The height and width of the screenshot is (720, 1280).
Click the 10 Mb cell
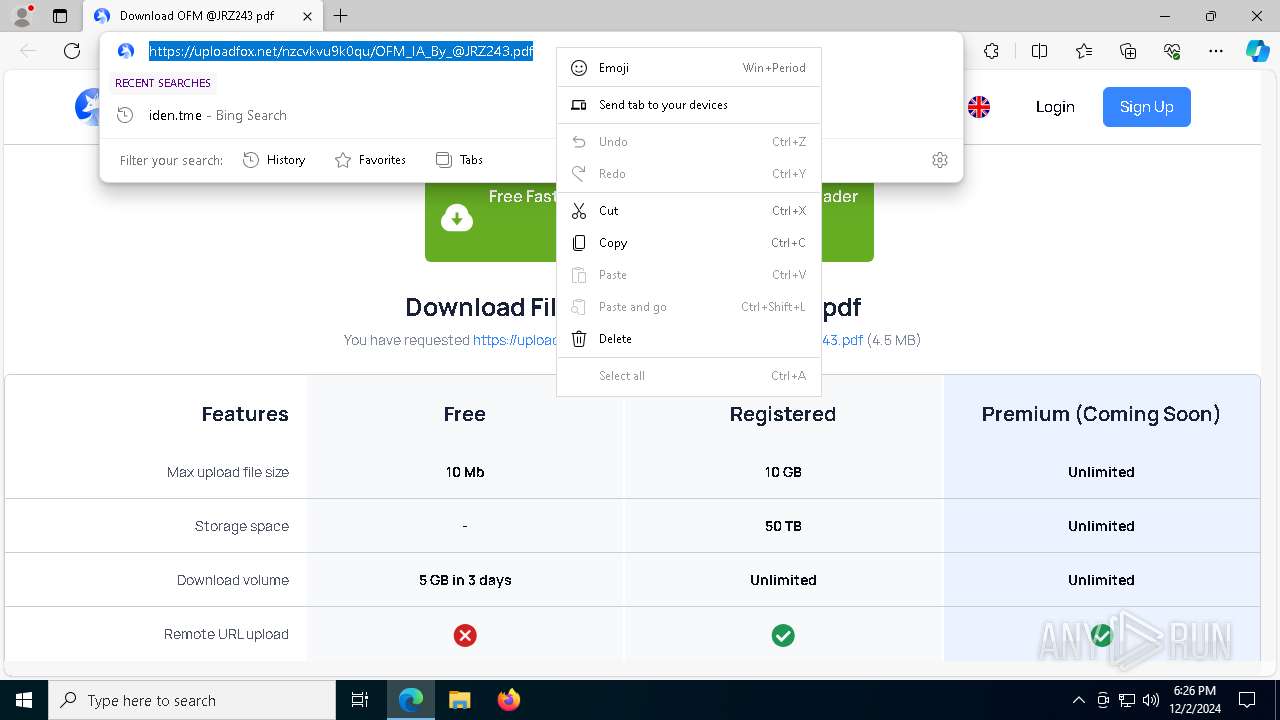pos(465,472)
